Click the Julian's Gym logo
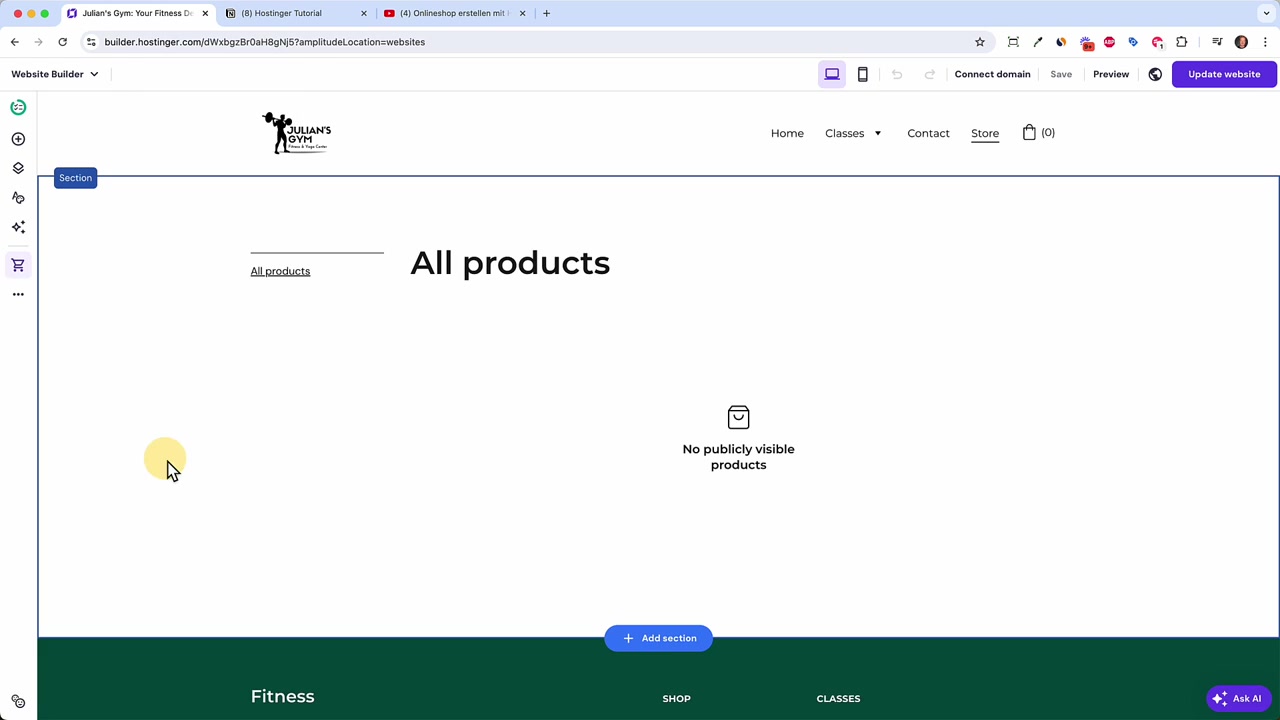The width and height of the screenshot is (1280, 720). (296, 132)
